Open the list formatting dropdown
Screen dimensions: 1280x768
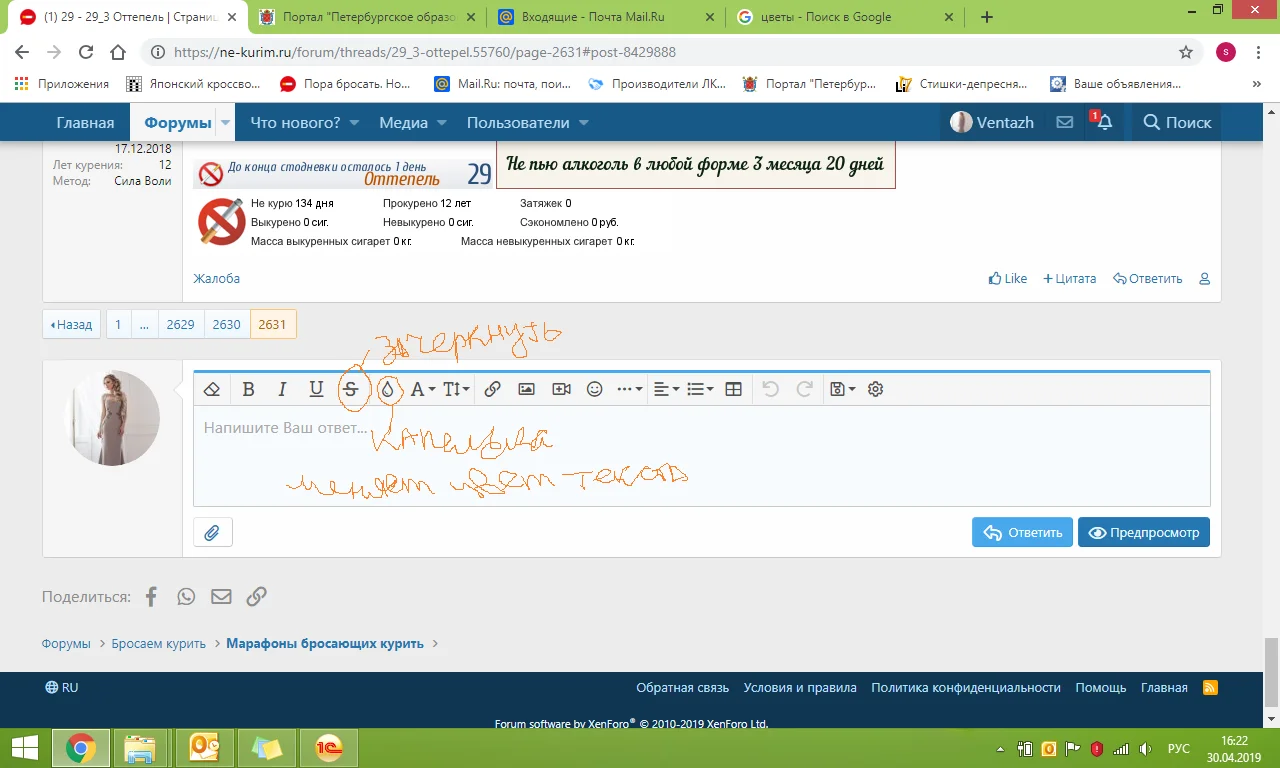tap(699, 389)
